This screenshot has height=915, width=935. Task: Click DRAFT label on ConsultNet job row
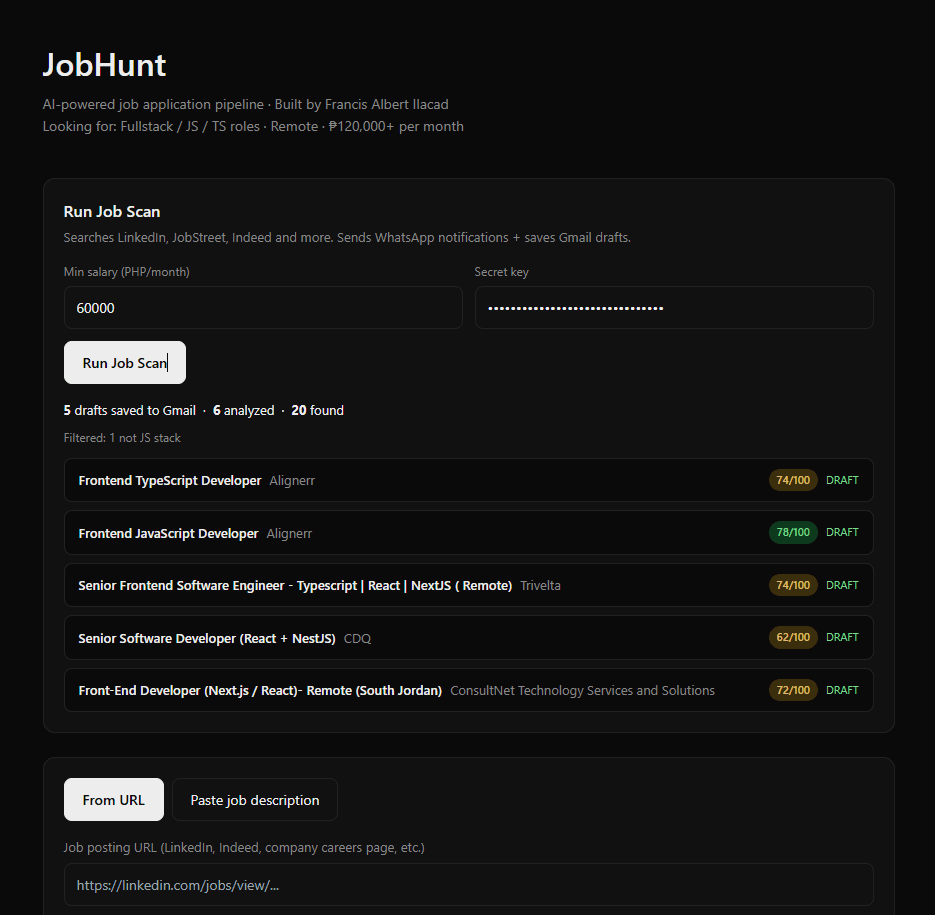click(x=842, y=690)
